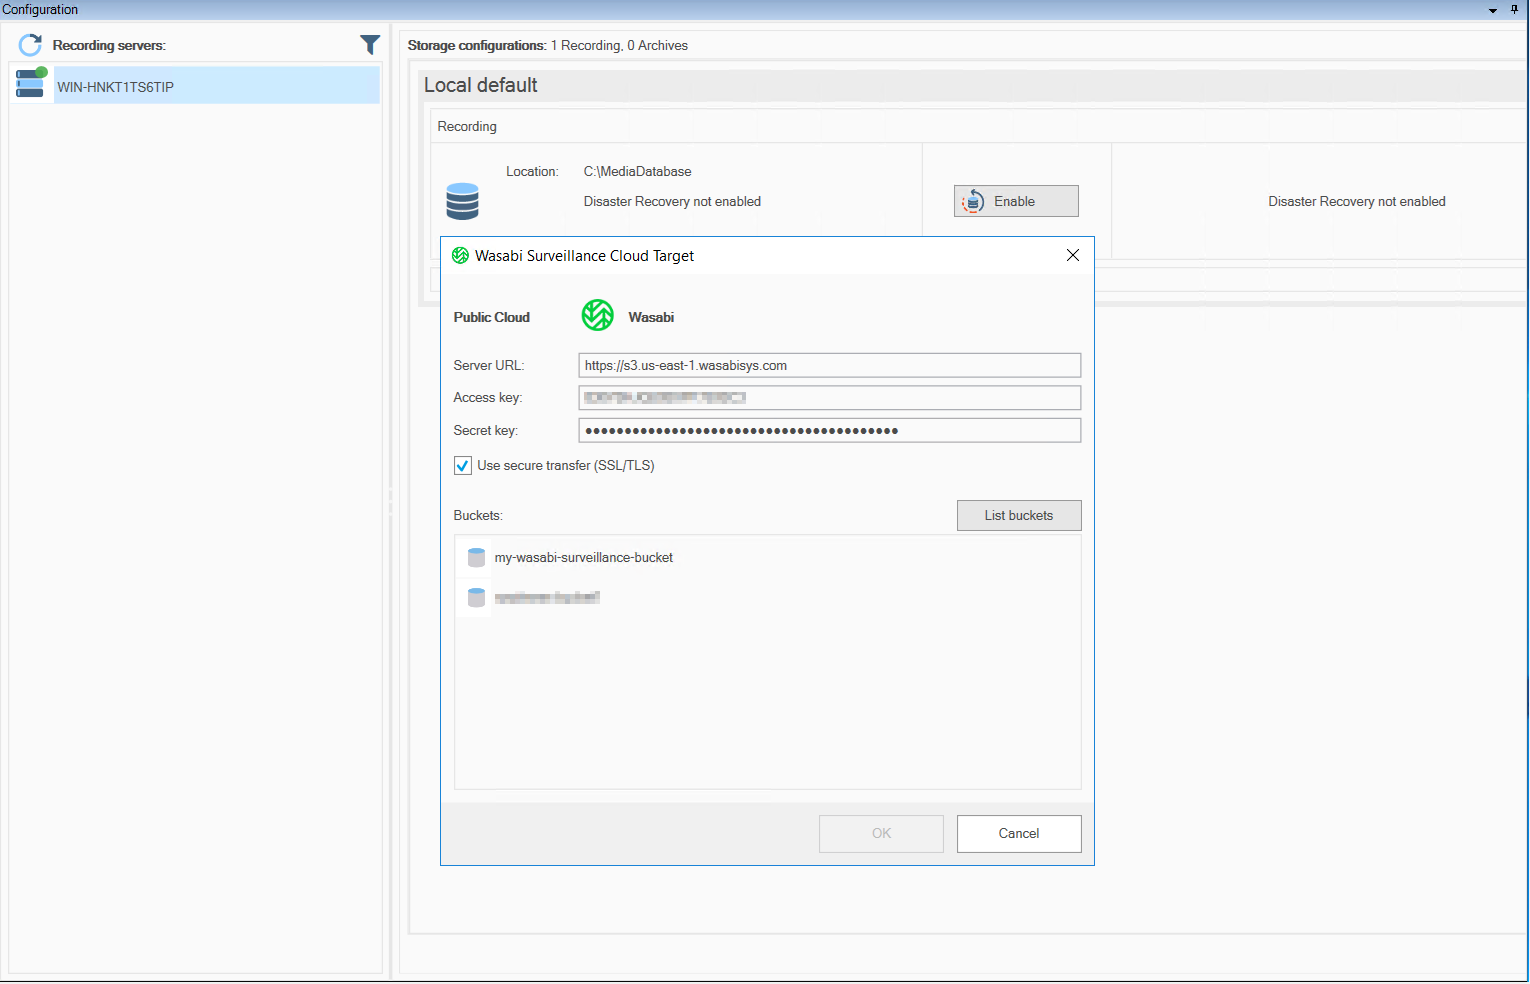Click the Local default storage database icon
Image resolution: width=1530 pixels, height=984 pixels.
462,201
